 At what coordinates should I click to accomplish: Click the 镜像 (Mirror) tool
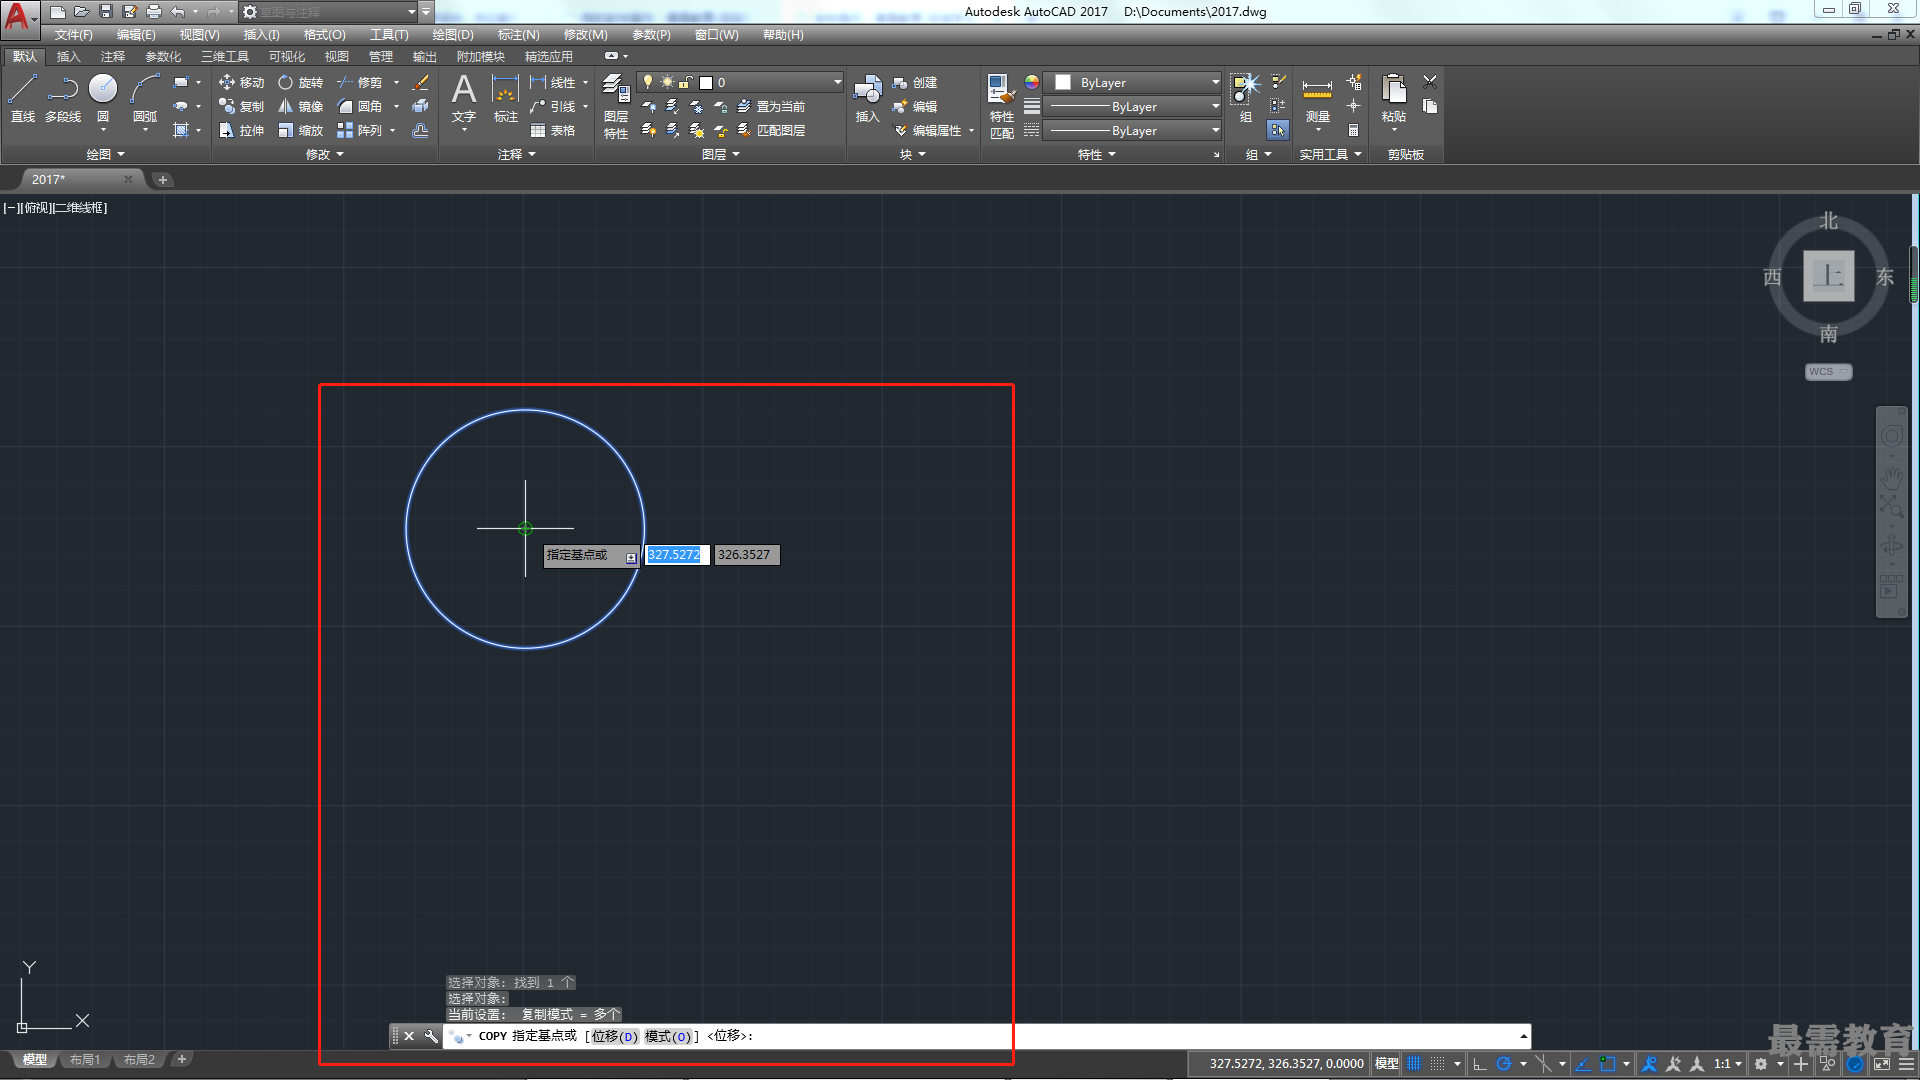tap(301, 106)
